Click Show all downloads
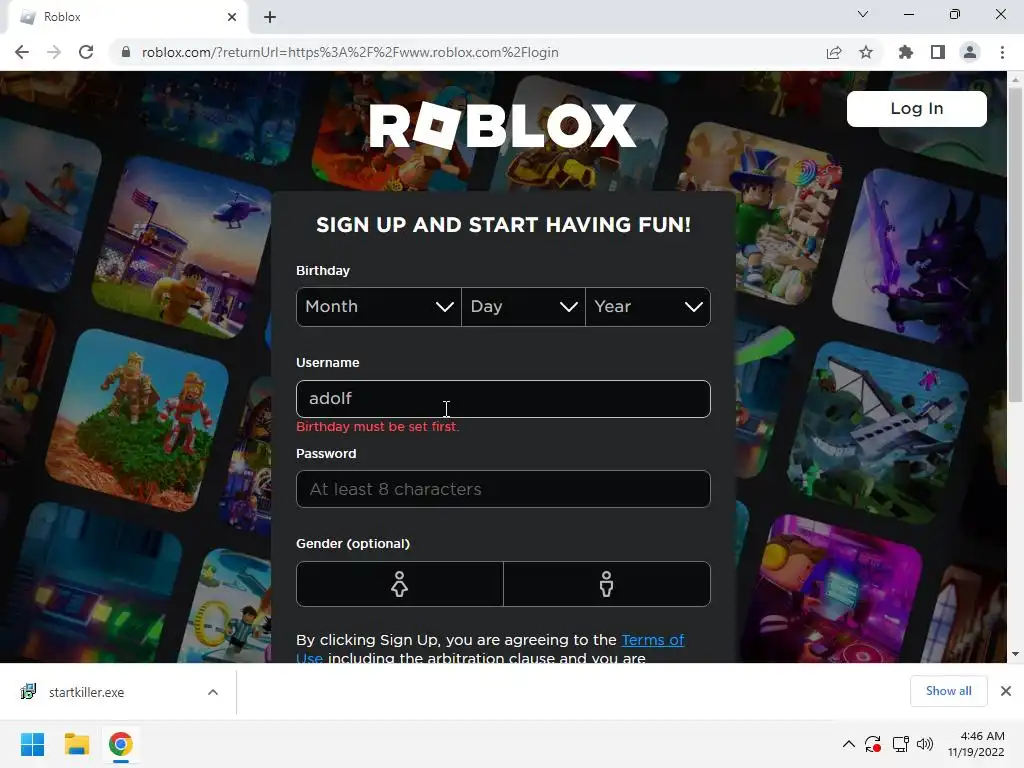1024x768 pixels. [x=948, y=691]
